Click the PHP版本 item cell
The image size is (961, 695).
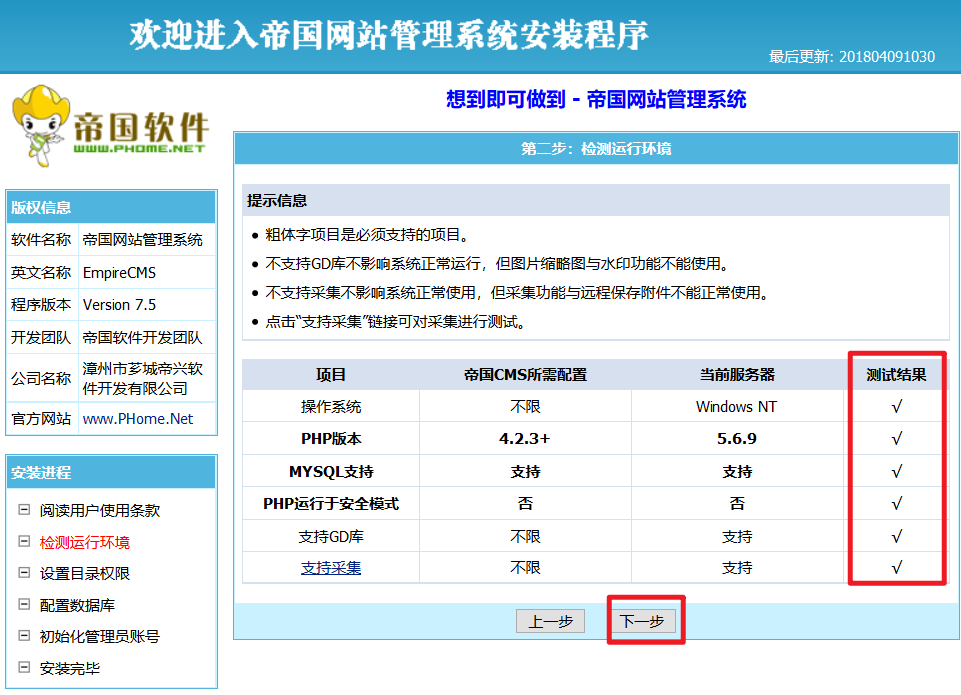[331, 439]
